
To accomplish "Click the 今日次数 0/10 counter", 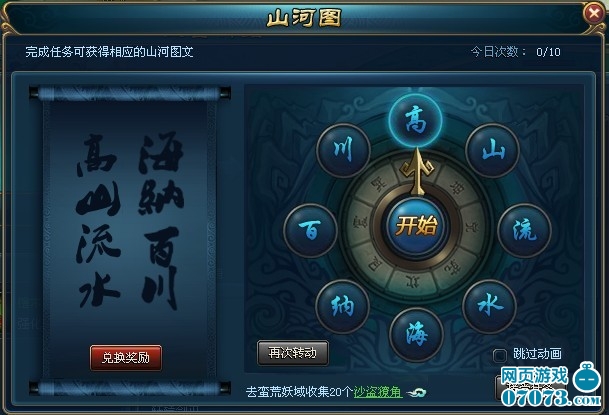I will point(515,52).
